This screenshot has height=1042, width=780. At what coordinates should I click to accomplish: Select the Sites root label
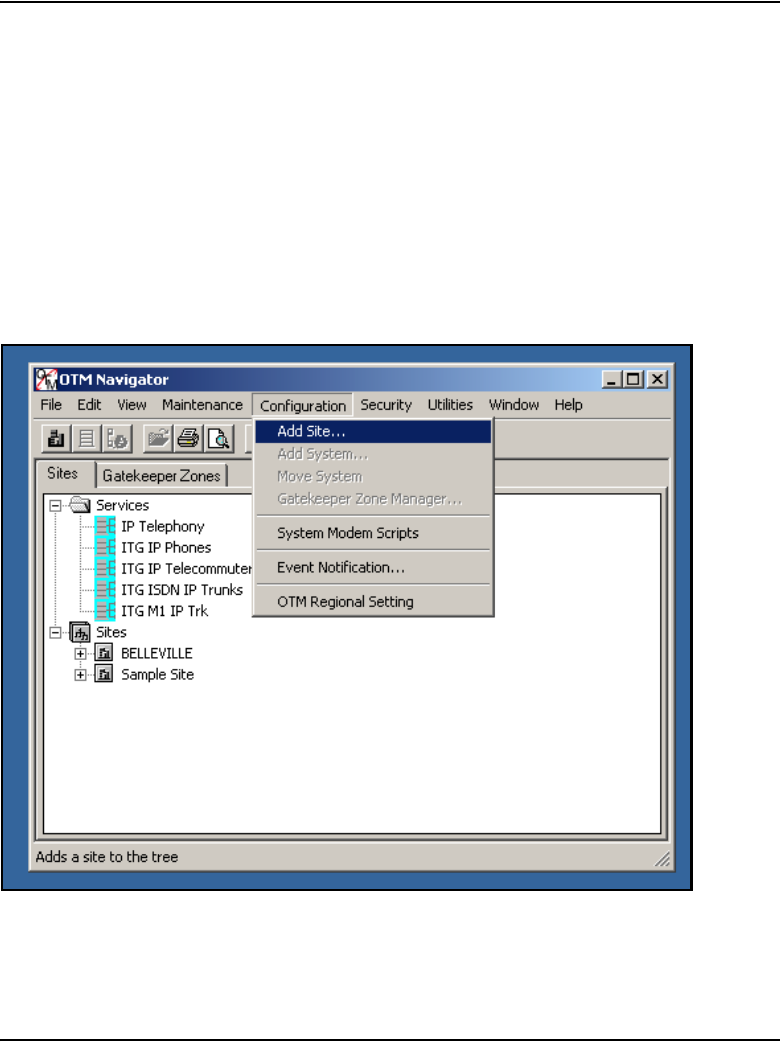click(x=111, y=633)
